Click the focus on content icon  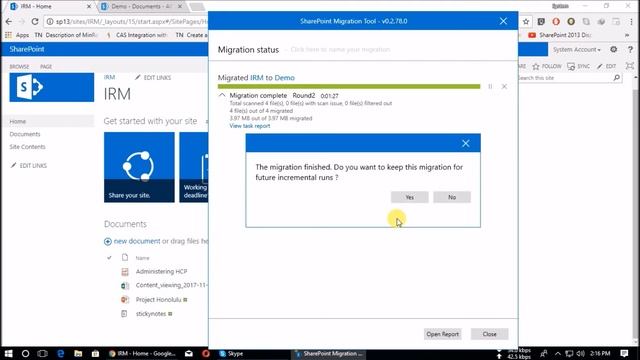(x=630, y=66)
